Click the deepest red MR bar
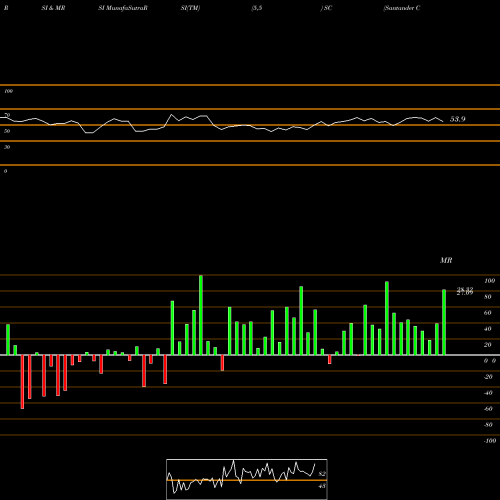The image size is (500, 500). [22, 382]
